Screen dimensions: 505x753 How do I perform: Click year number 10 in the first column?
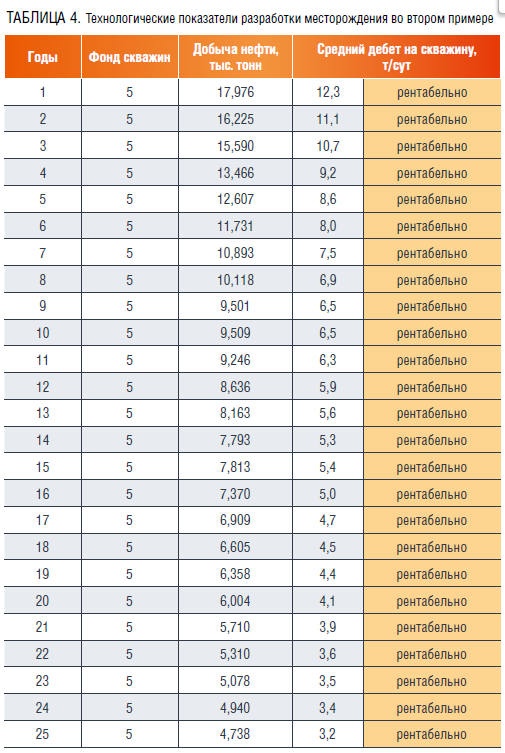(43, 333)
